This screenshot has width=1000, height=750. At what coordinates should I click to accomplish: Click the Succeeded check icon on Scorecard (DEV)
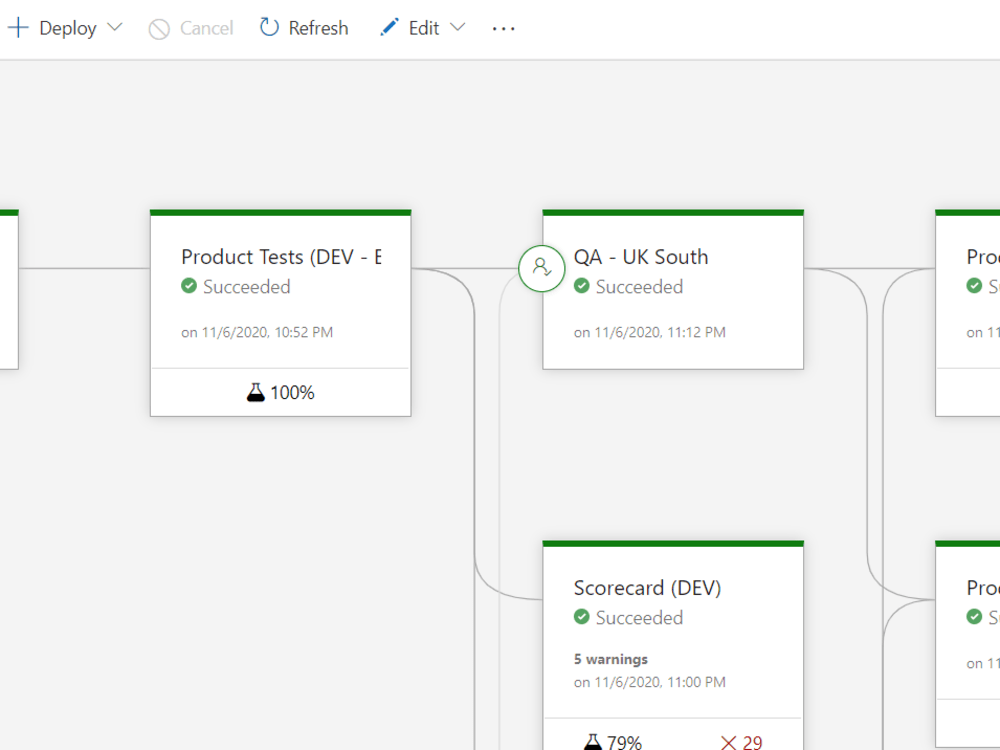click(x=581, y=618)
